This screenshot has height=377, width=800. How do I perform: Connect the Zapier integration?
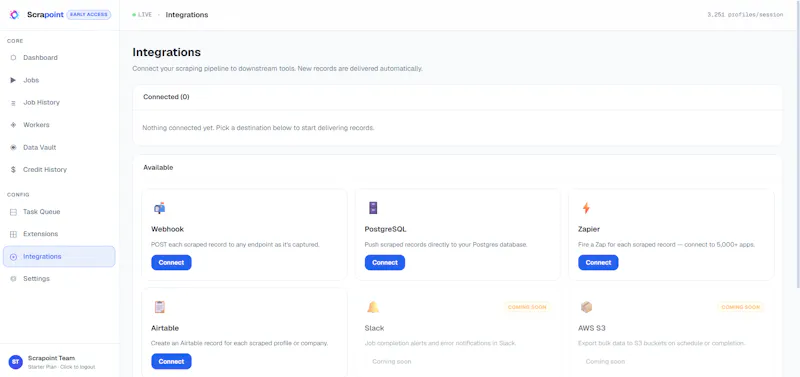(x=598, y=263)
